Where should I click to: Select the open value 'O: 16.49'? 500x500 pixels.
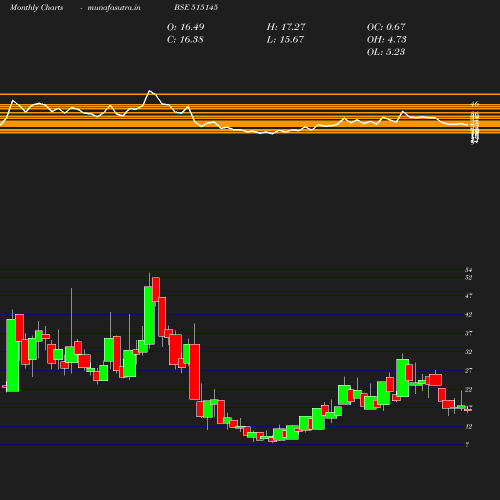click(x=185, y=27)
